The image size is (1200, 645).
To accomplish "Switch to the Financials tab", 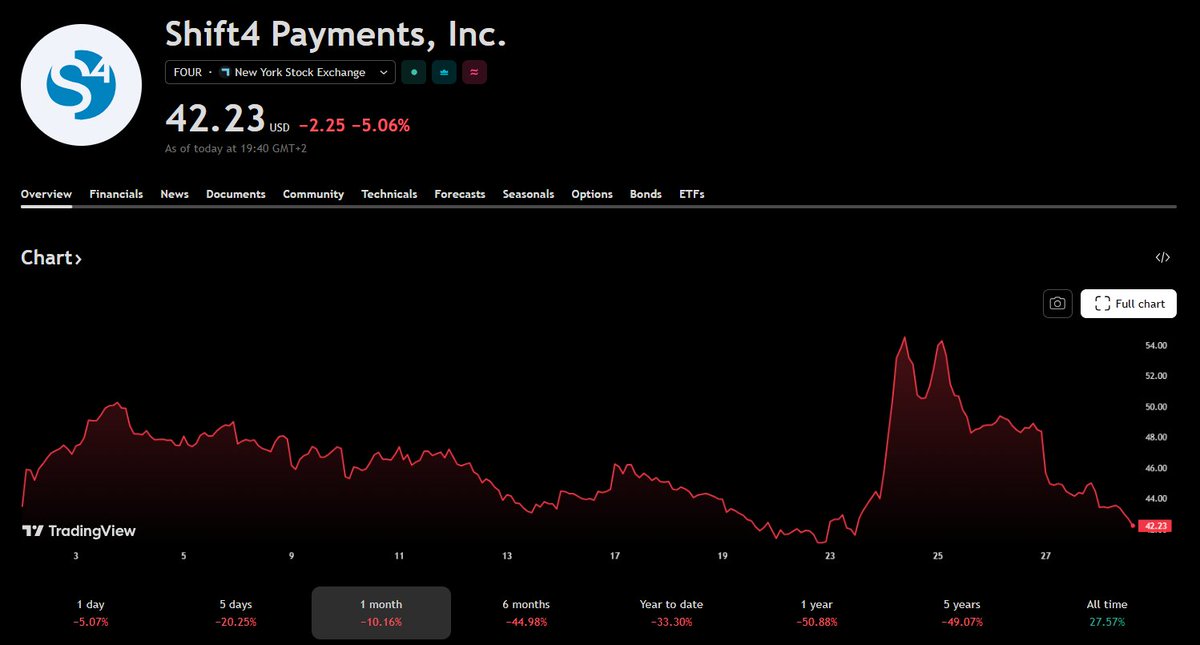I will pos(116,194).
